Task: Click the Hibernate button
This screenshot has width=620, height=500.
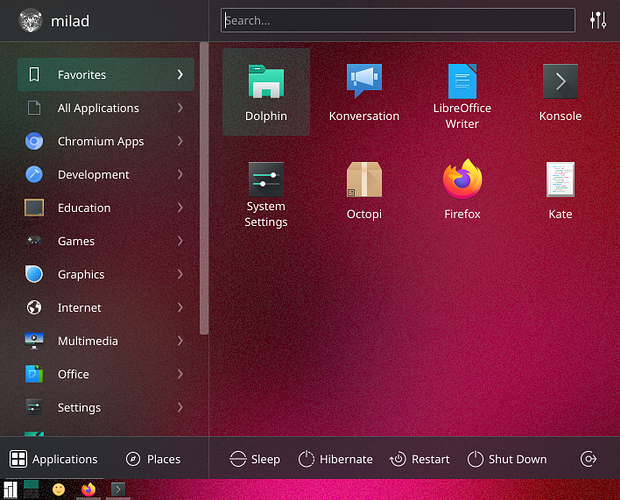Action: point(335,459)
